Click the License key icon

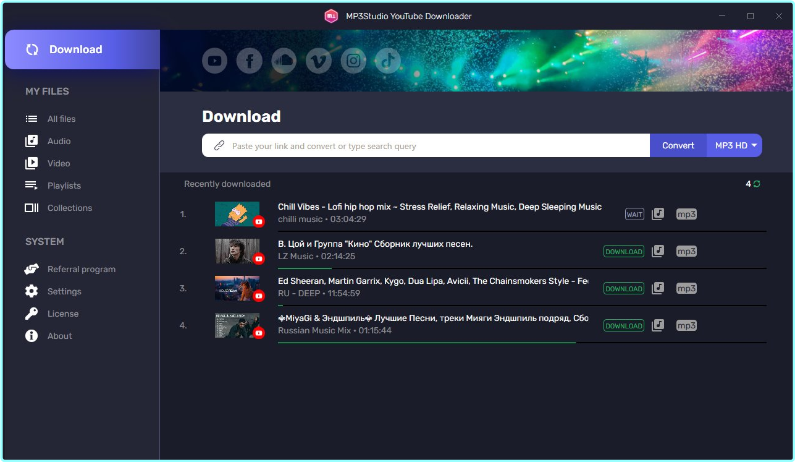click(x=31, y=313)
